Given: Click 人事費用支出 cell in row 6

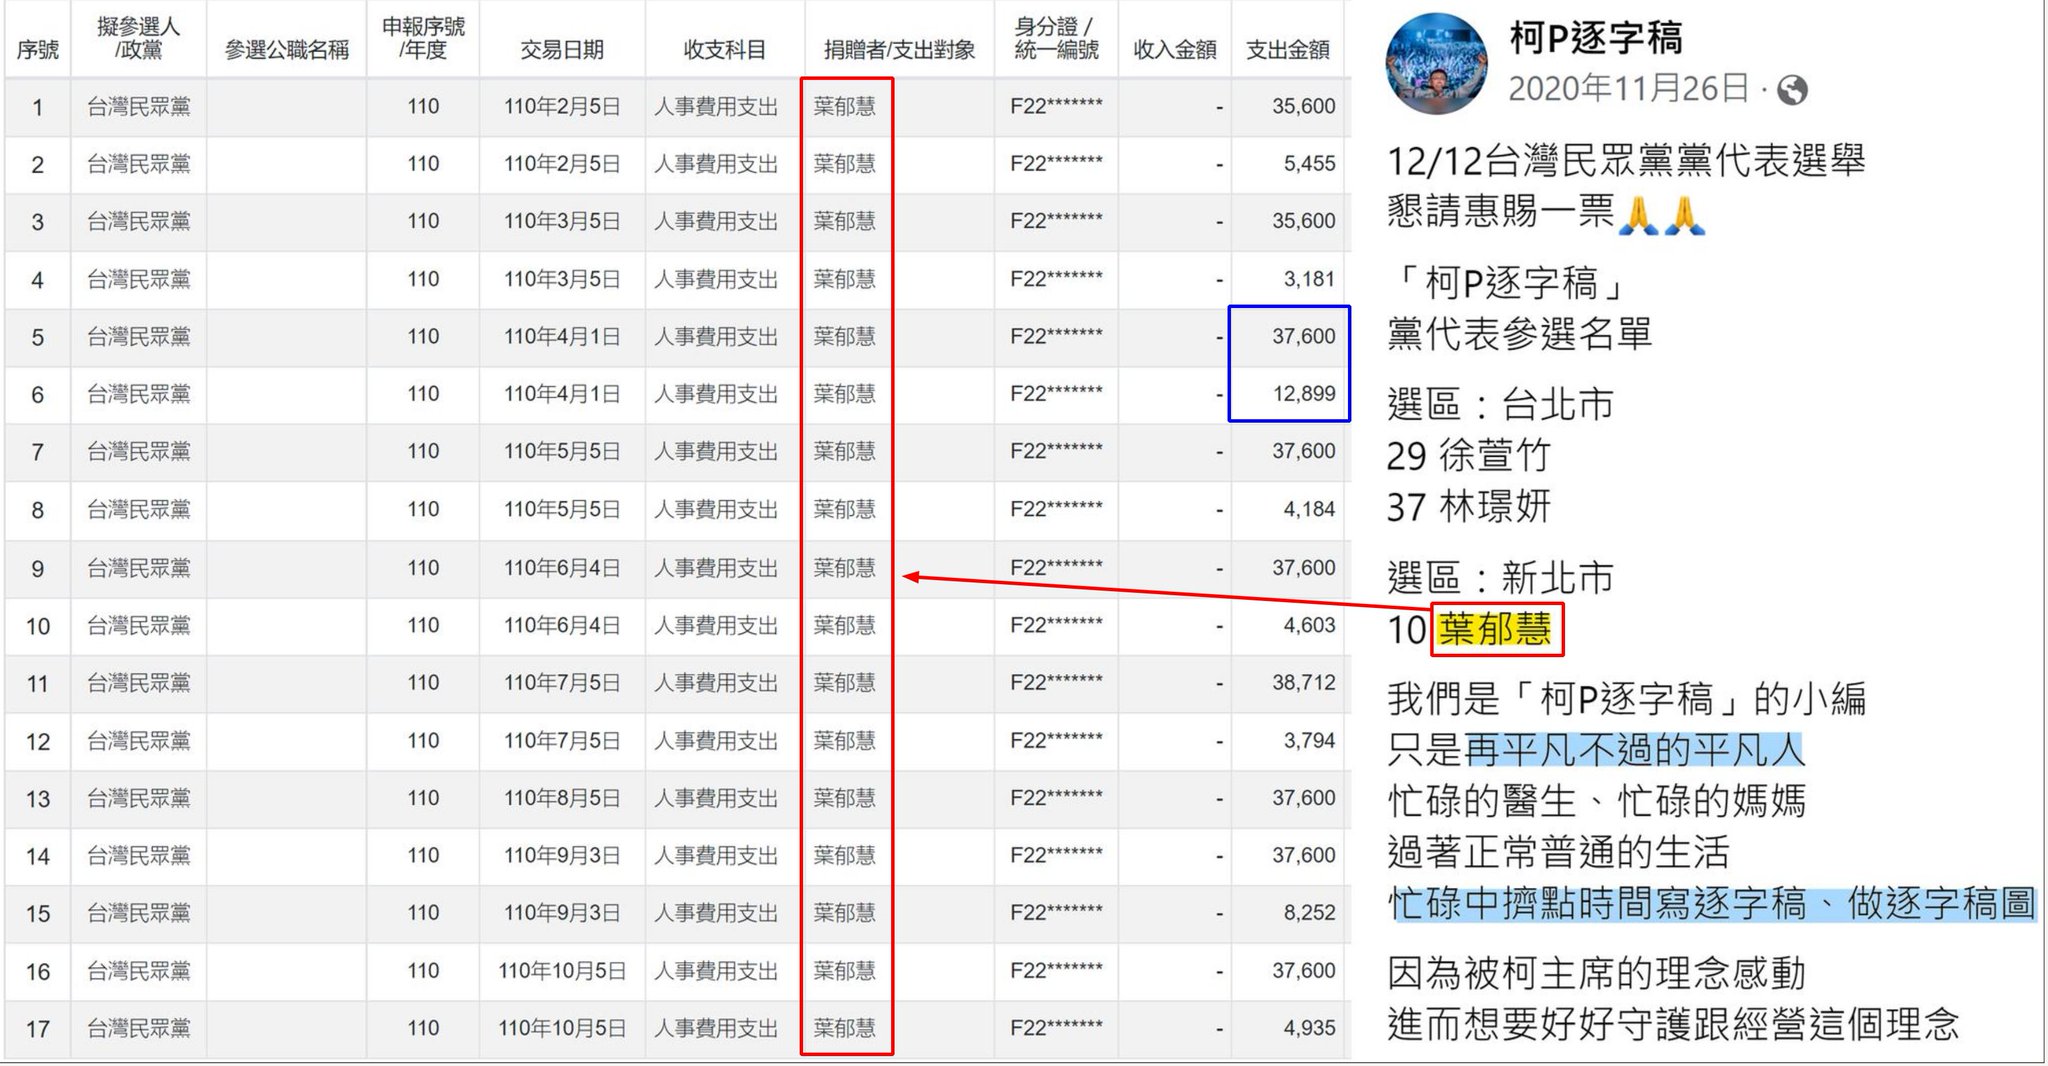Looking at the screenshot, I should tap(716, 394).
